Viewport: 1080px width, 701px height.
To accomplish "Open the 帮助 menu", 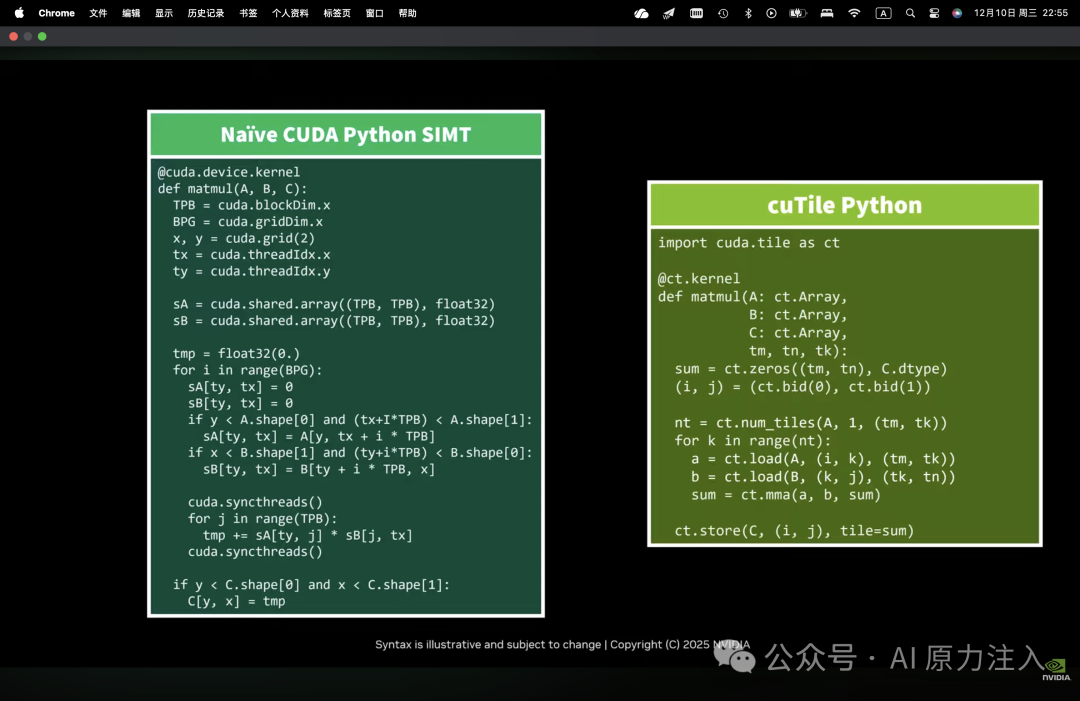I will point(408,13).
